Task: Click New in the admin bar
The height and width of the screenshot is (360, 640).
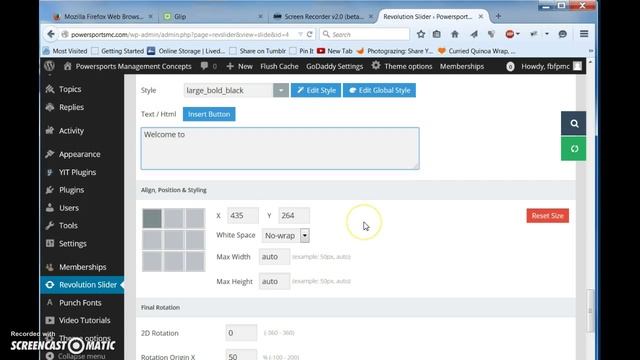Action: pyautogui.click(x=240, y=66)
